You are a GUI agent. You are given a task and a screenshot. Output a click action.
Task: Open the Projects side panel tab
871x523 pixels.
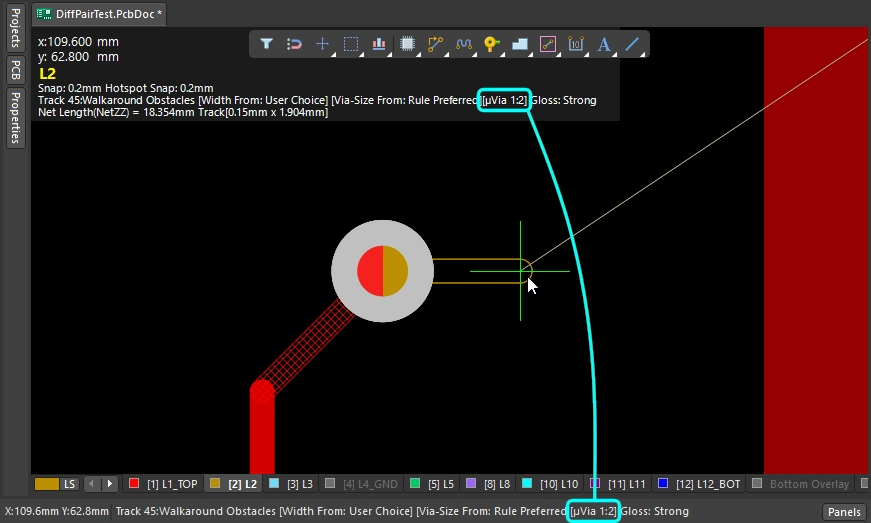tap(15, 29)
